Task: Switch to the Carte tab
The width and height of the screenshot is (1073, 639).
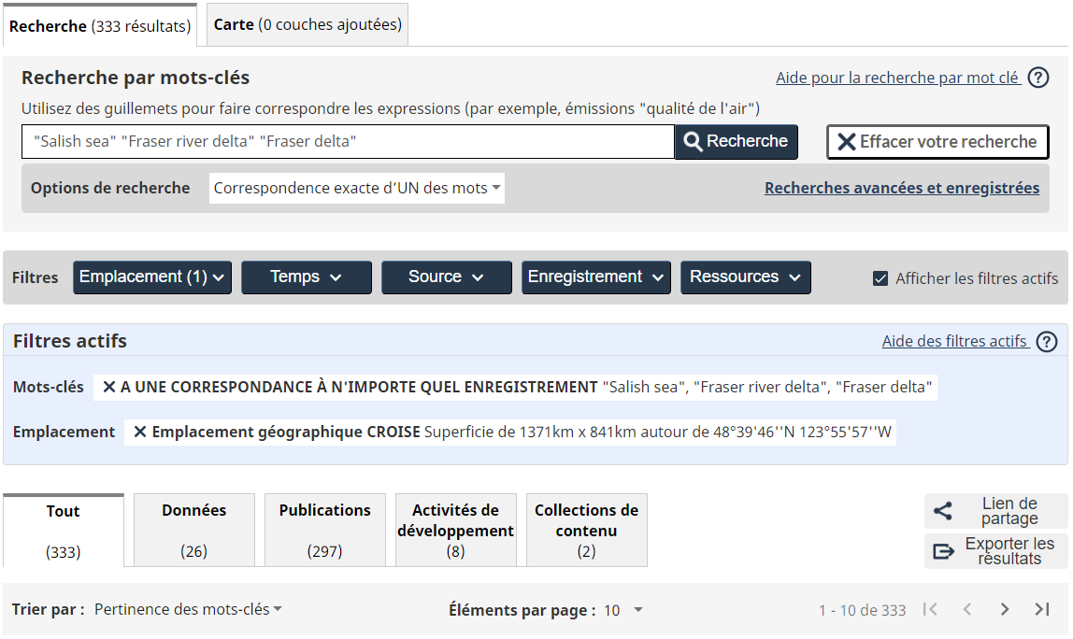Action: [306, 24]
